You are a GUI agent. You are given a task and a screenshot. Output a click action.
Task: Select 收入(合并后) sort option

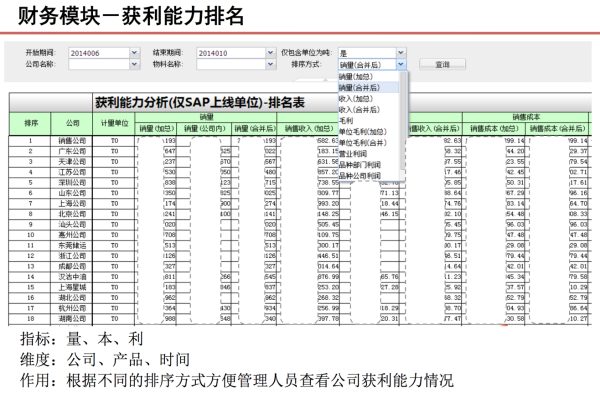pos(359,110)
